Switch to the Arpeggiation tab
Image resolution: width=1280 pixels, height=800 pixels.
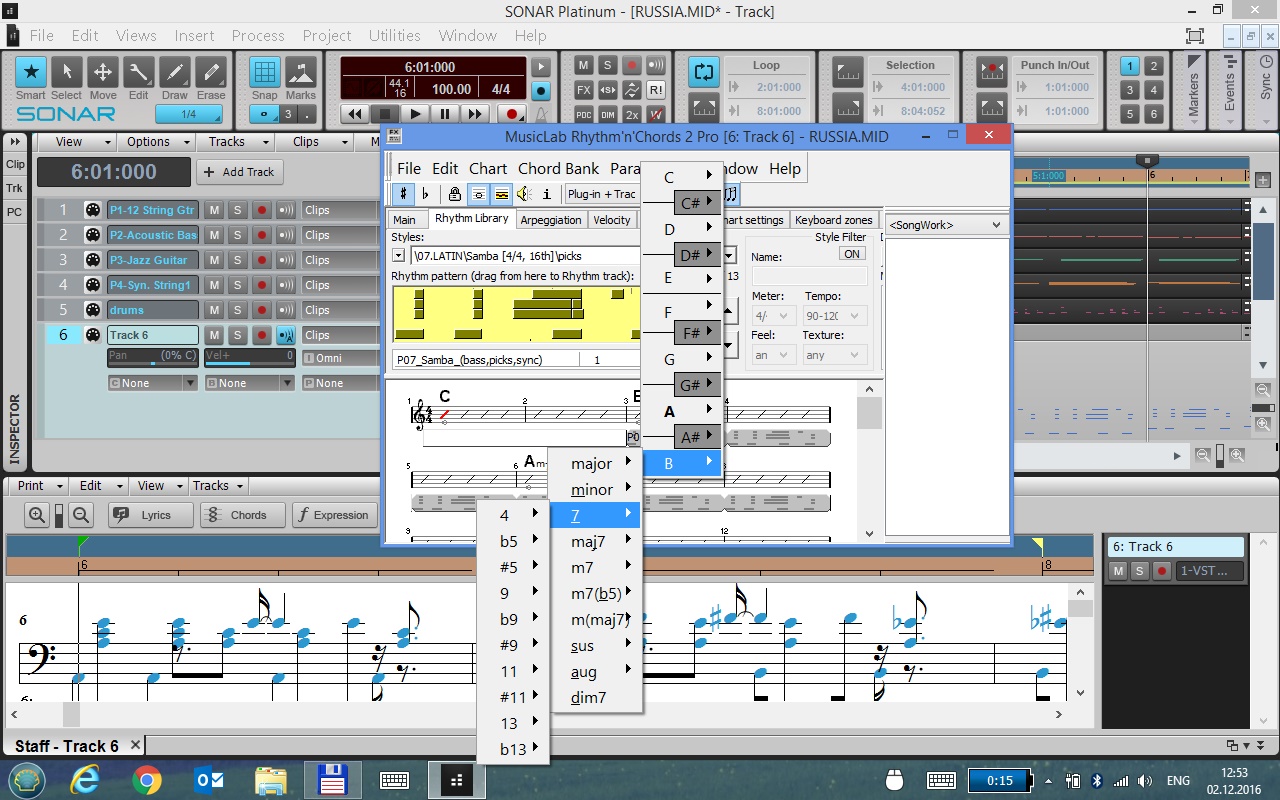(550, 220)
